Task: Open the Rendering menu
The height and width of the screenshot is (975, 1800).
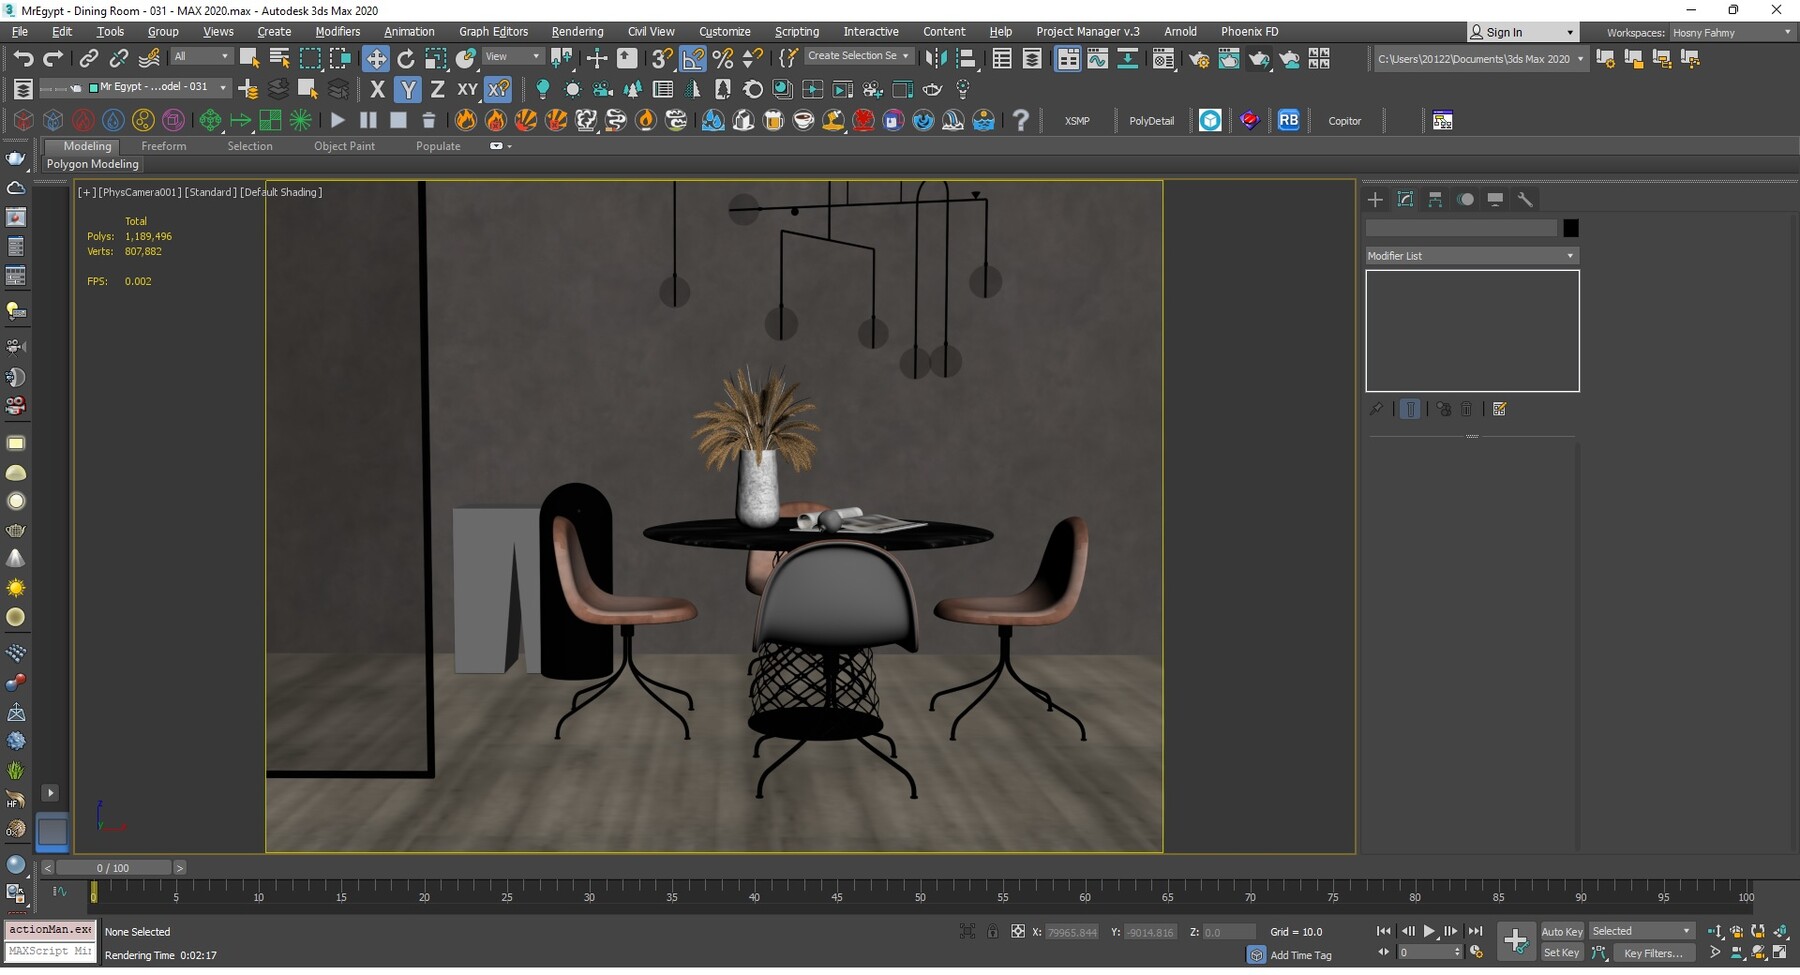Action: [x=577, y=31]
